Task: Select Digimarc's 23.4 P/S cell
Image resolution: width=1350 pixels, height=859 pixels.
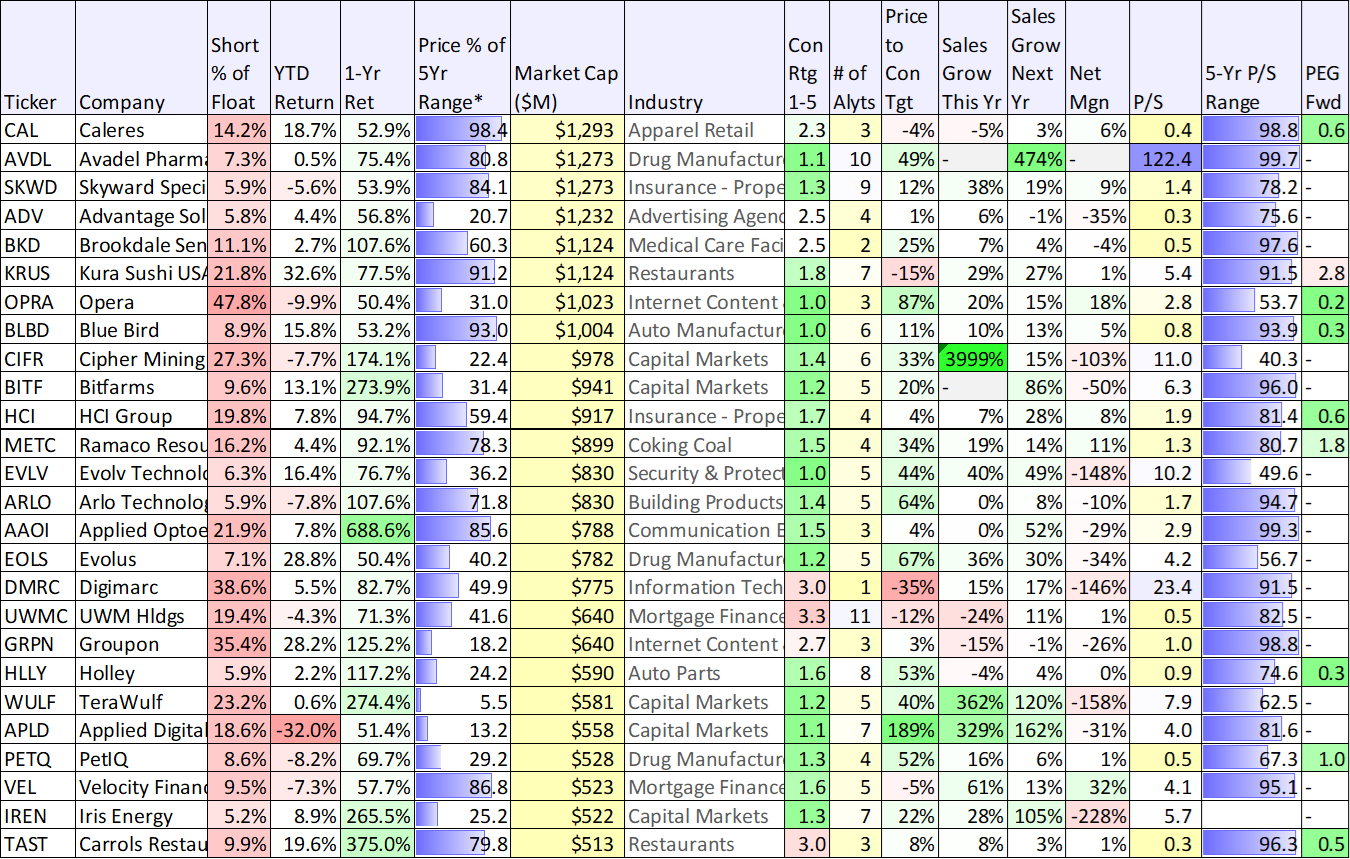Action: pos(1166,587)
